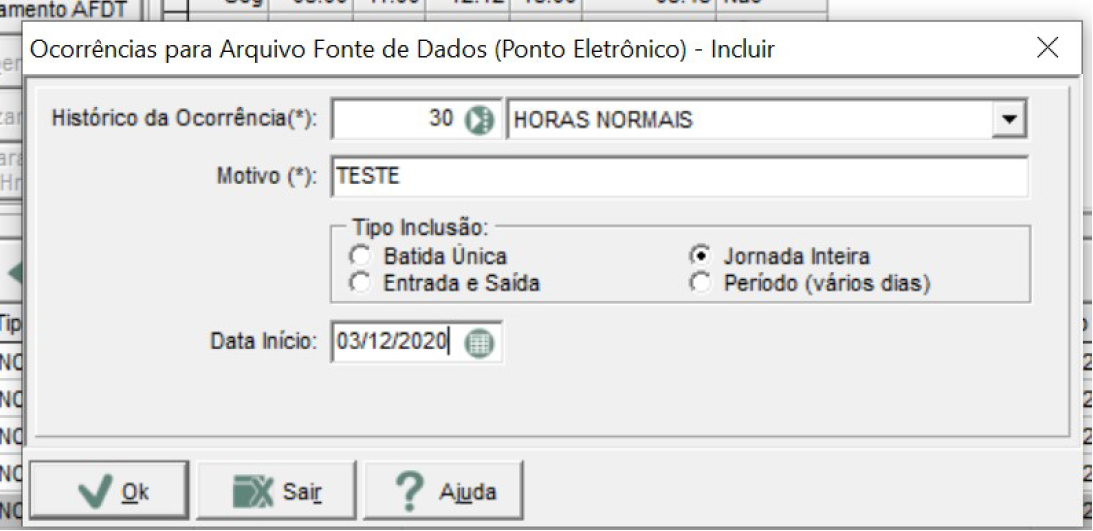Exit using the Sair button
Screen dimensions: 1093x531
click(x=276, y=491)
